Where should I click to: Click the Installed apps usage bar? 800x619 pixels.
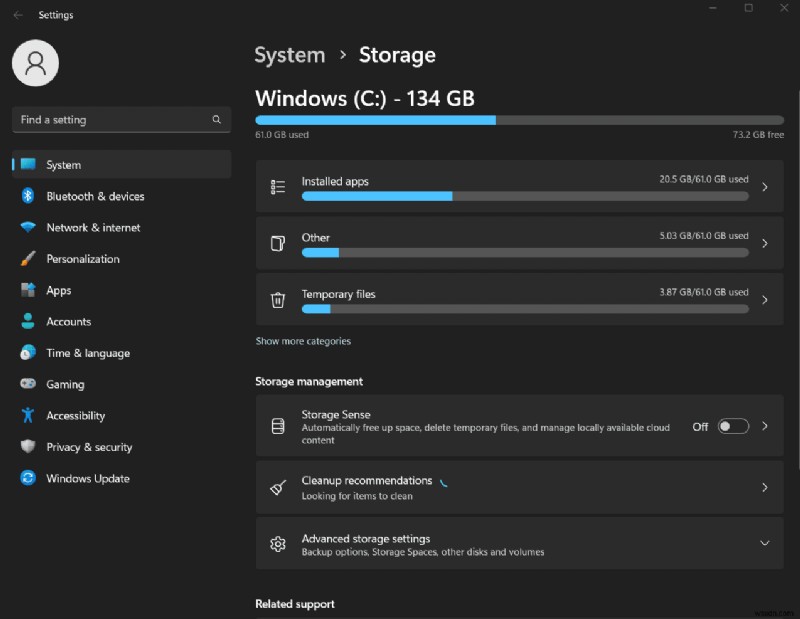(x=525, y=196)
